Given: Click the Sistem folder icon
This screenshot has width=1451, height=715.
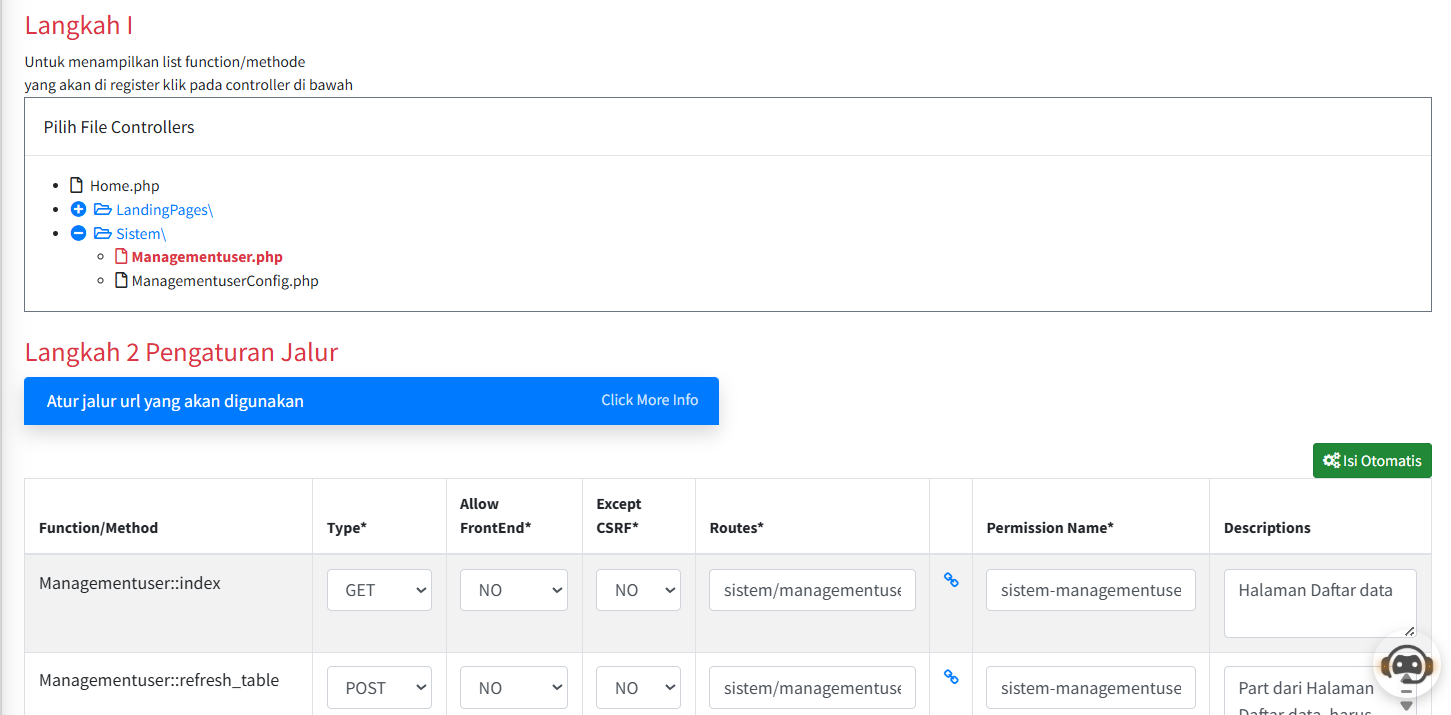Looking at the screenshot, I should tap(102, 234).
